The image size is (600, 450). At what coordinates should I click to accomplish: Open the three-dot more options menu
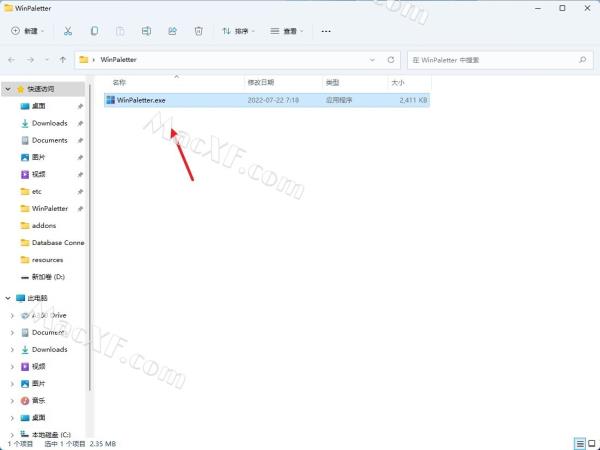326,31
